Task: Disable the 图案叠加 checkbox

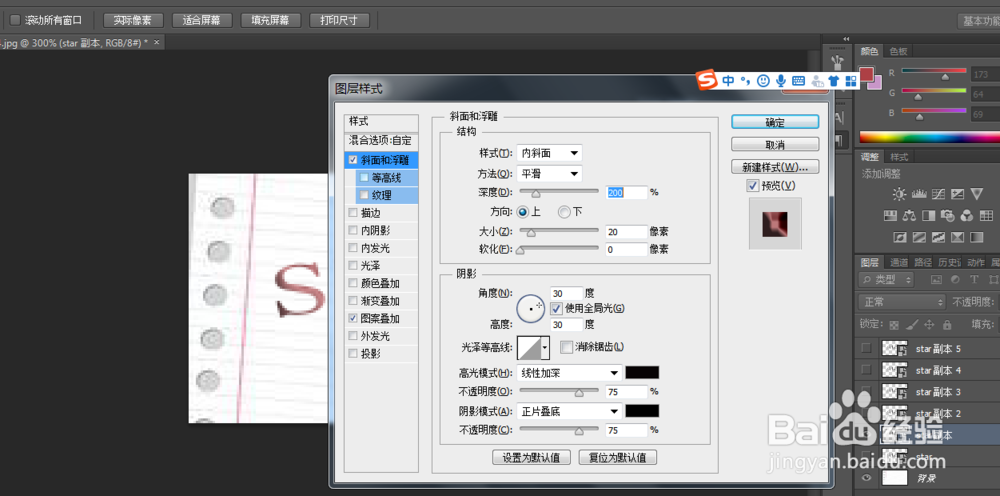Action: pos(353,317)
